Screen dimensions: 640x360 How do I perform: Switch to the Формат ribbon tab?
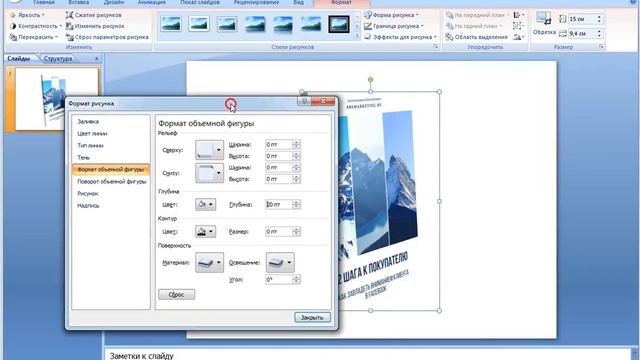click(x=341, y=2)
